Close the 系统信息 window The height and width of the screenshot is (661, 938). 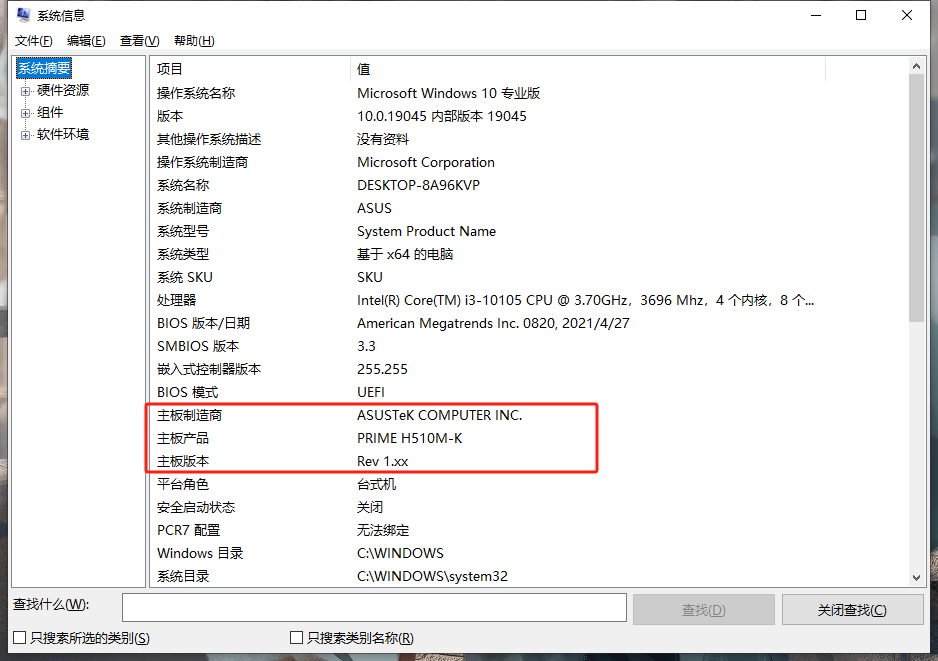pos(907,16)
